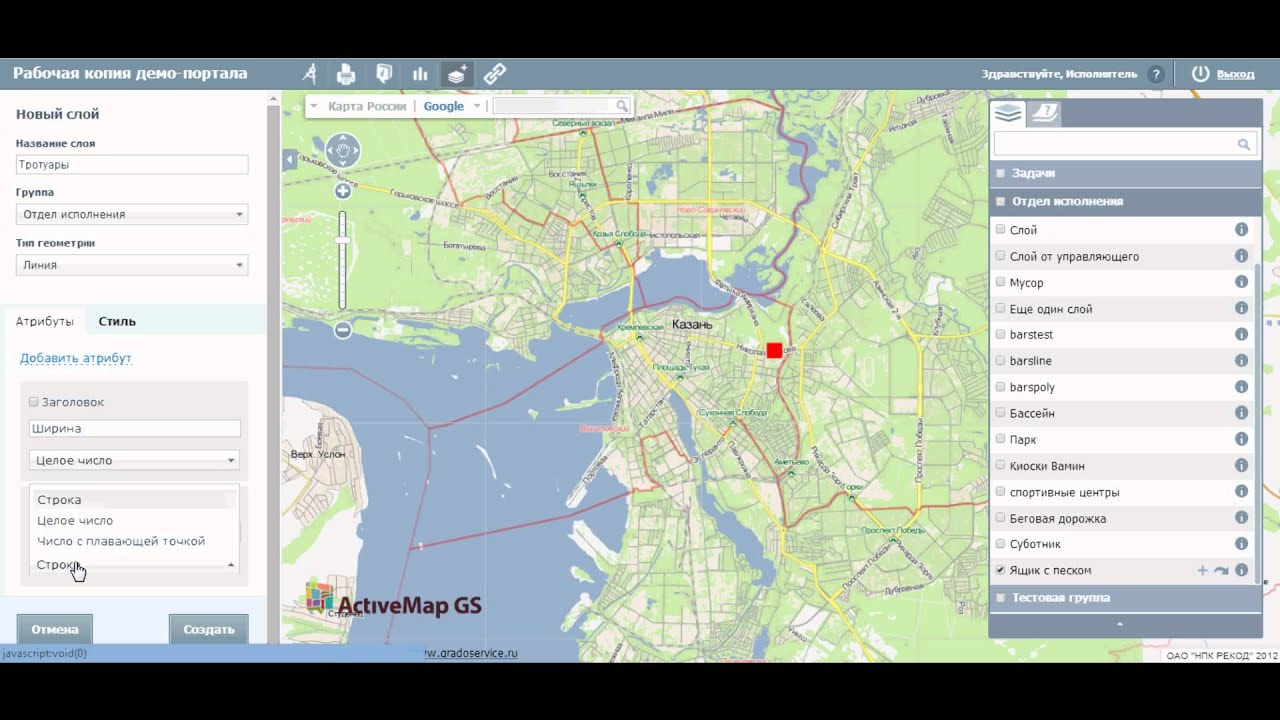1280x720 pixels.
Task: Click the map zoom slider handle
Action: 343,239
